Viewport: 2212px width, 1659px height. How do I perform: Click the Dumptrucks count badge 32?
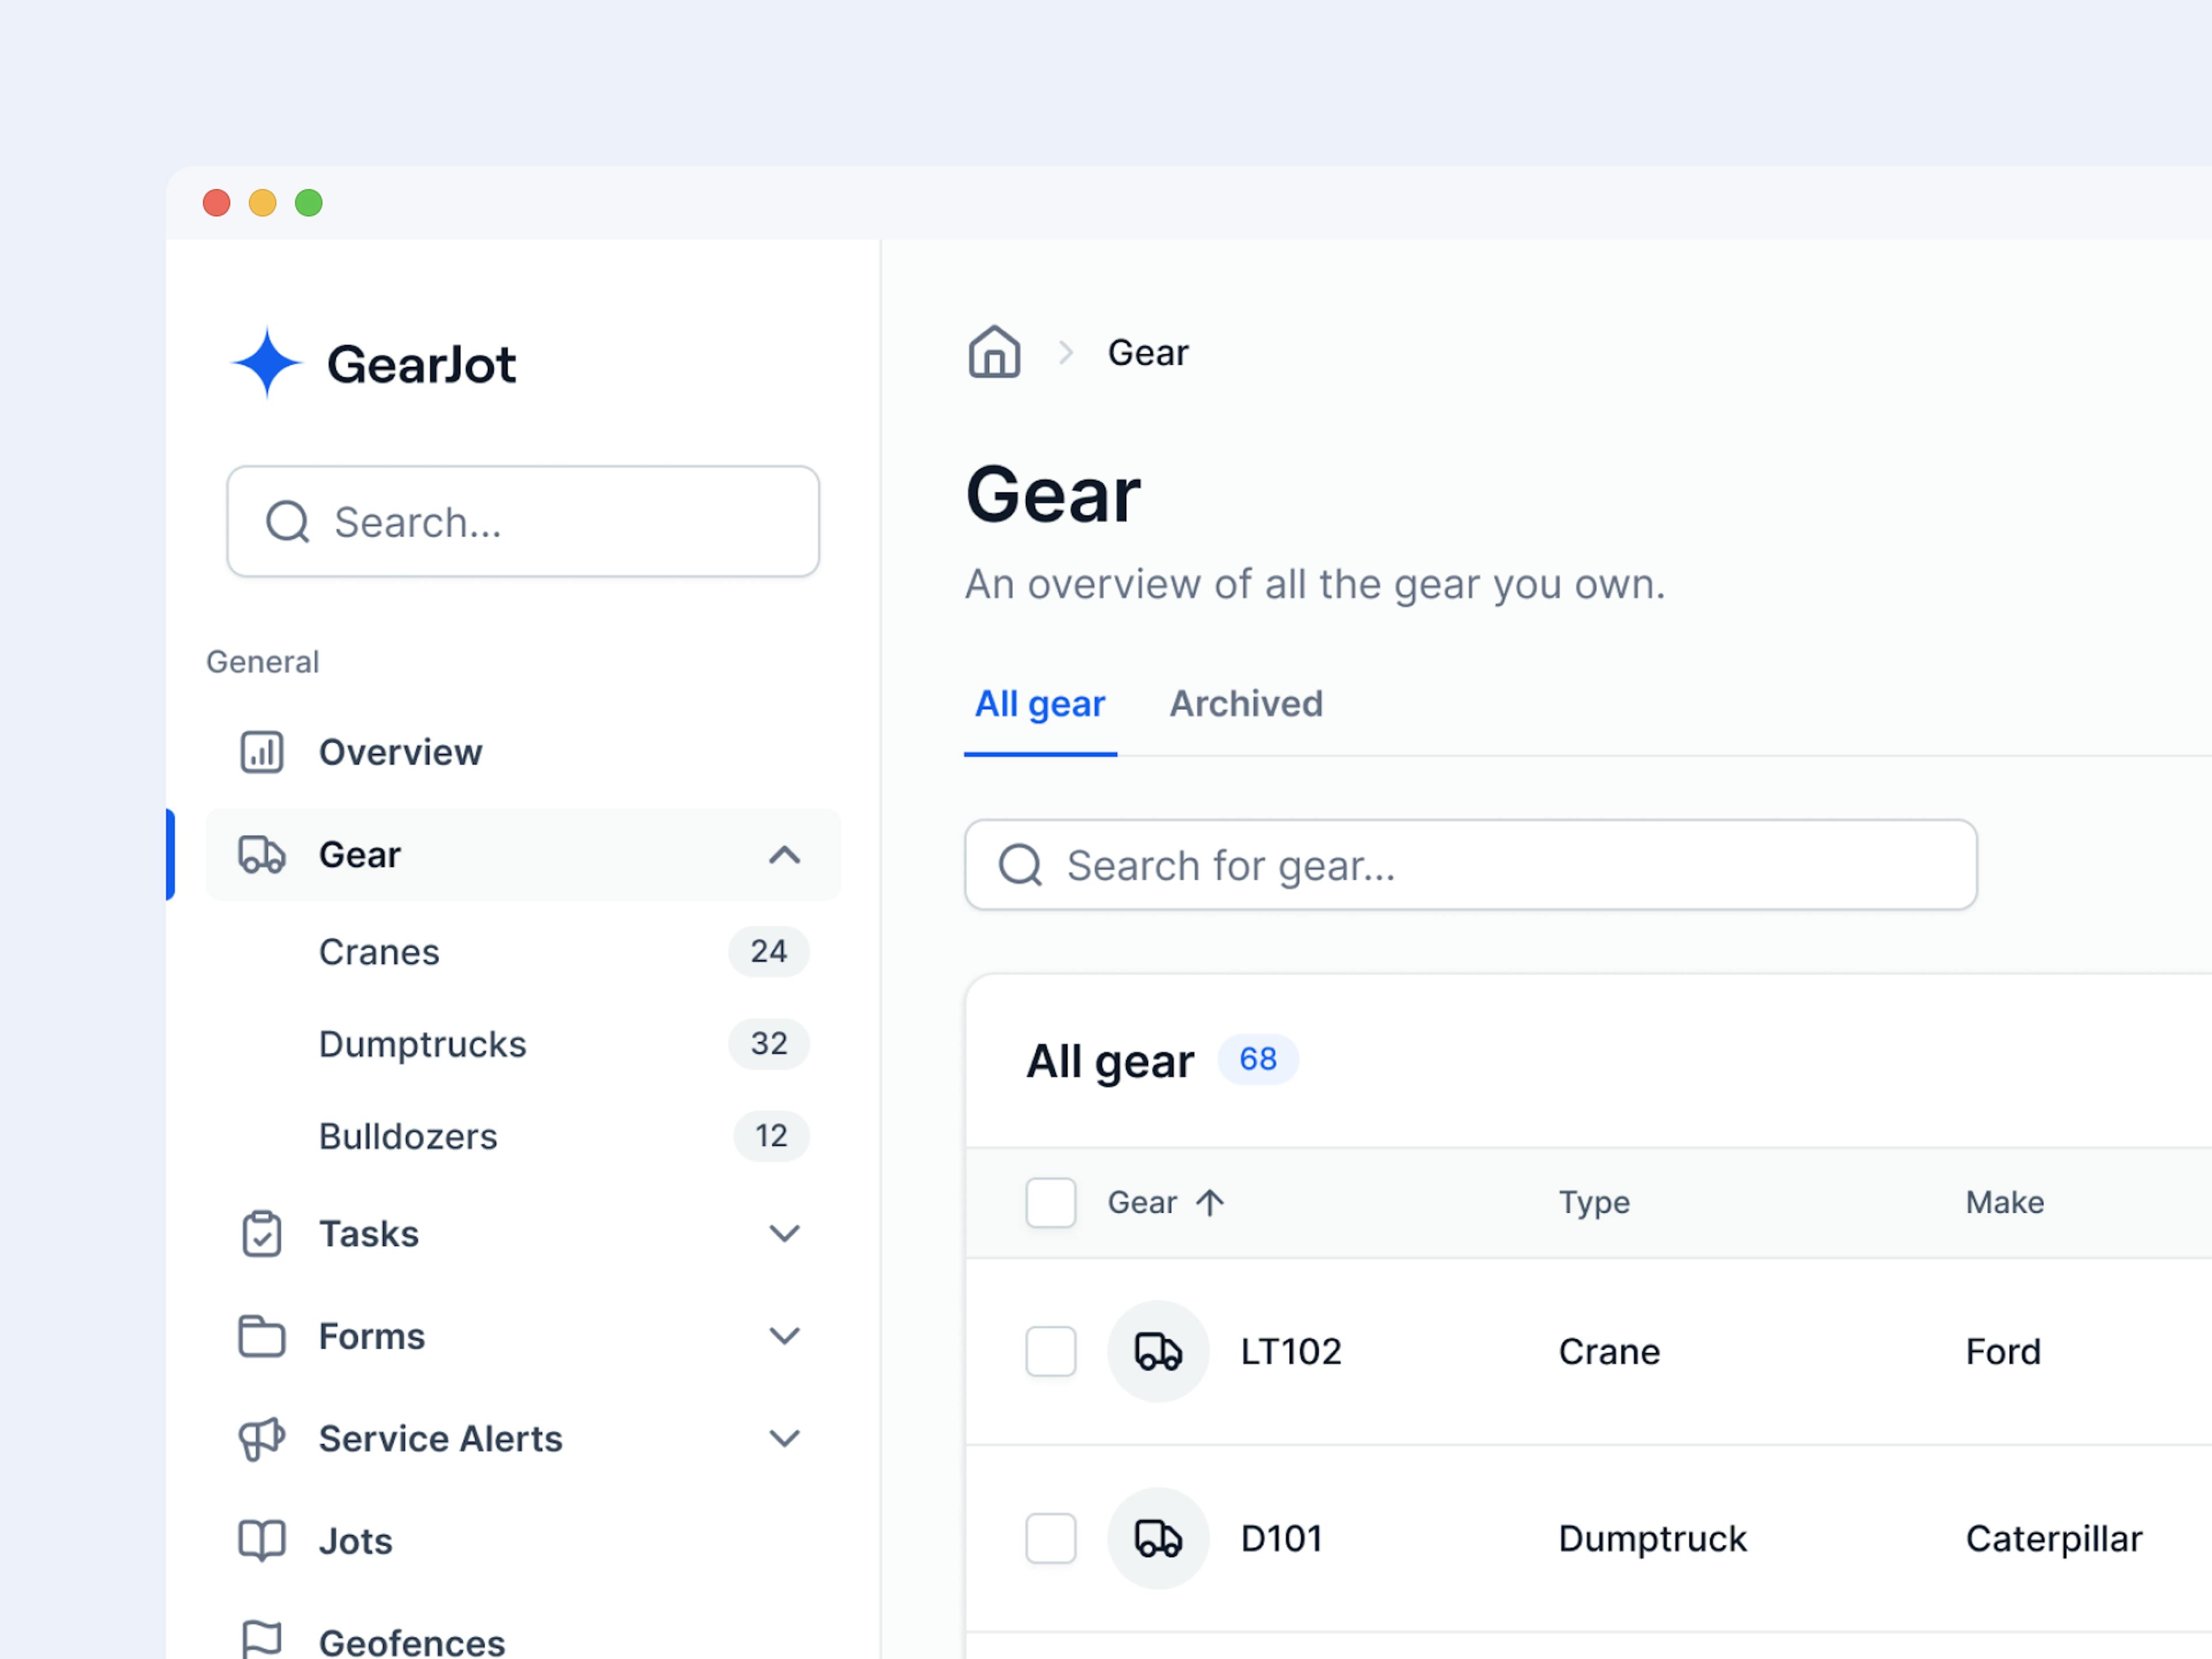click(x=769, y=1043)
